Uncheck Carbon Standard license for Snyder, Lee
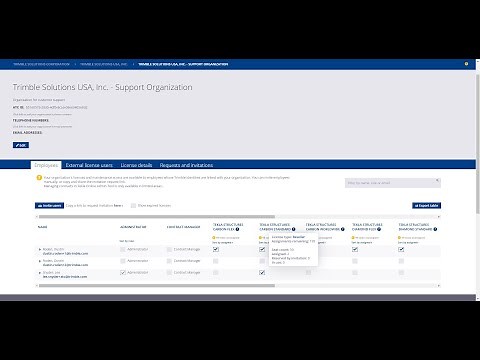480x360 pixels. click(x=262, y=273)
